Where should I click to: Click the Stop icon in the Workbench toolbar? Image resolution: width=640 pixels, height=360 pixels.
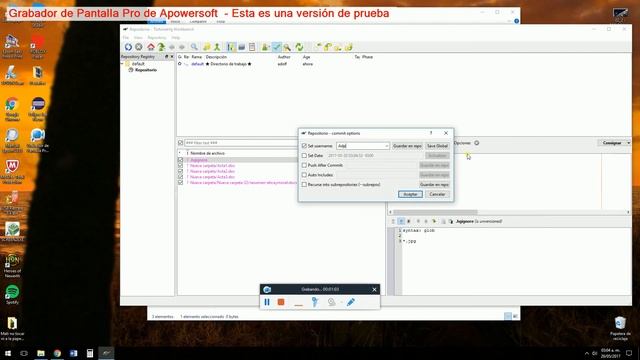139,47
